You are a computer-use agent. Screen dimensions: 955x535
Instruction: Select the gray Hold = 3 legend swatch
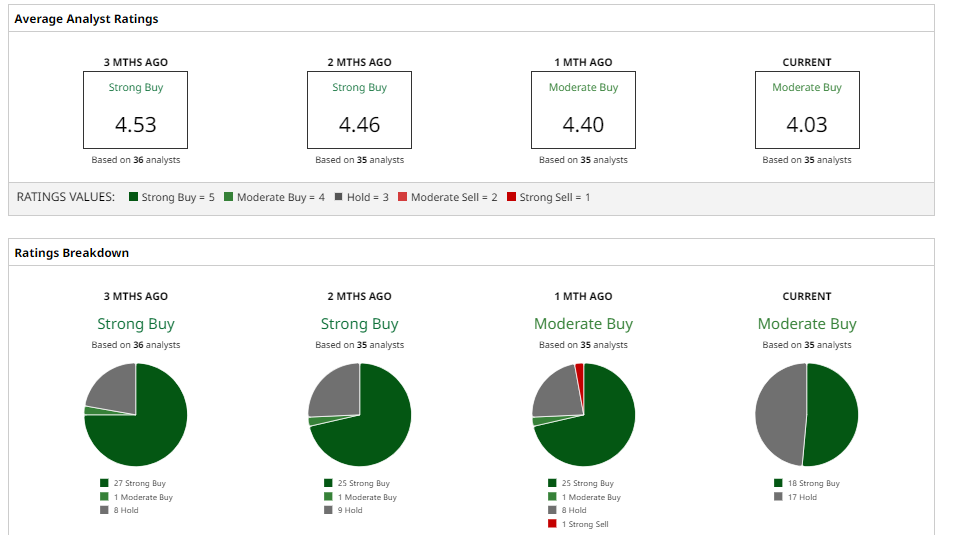pyautogui.click(x=338, y=198)
